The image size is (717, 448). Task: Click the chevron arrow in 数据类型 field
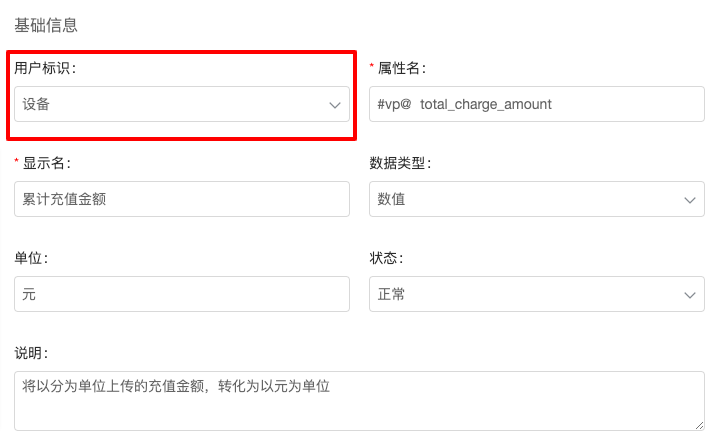pyautogui.click(x=690, y=200)
